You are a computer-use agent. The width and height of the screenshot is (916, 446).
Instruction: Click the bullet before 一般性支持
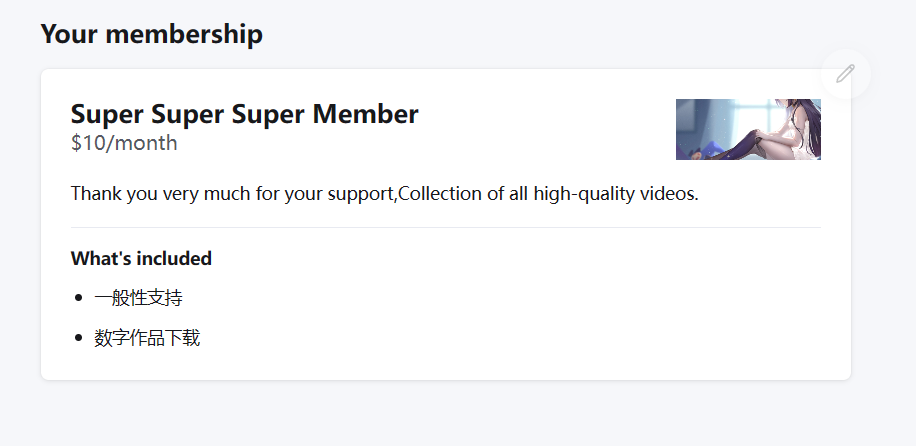(78, 298)
